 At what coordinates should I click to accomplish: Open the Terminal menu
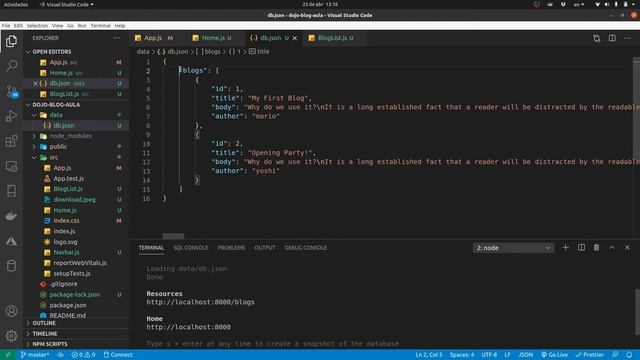point(100,25)
